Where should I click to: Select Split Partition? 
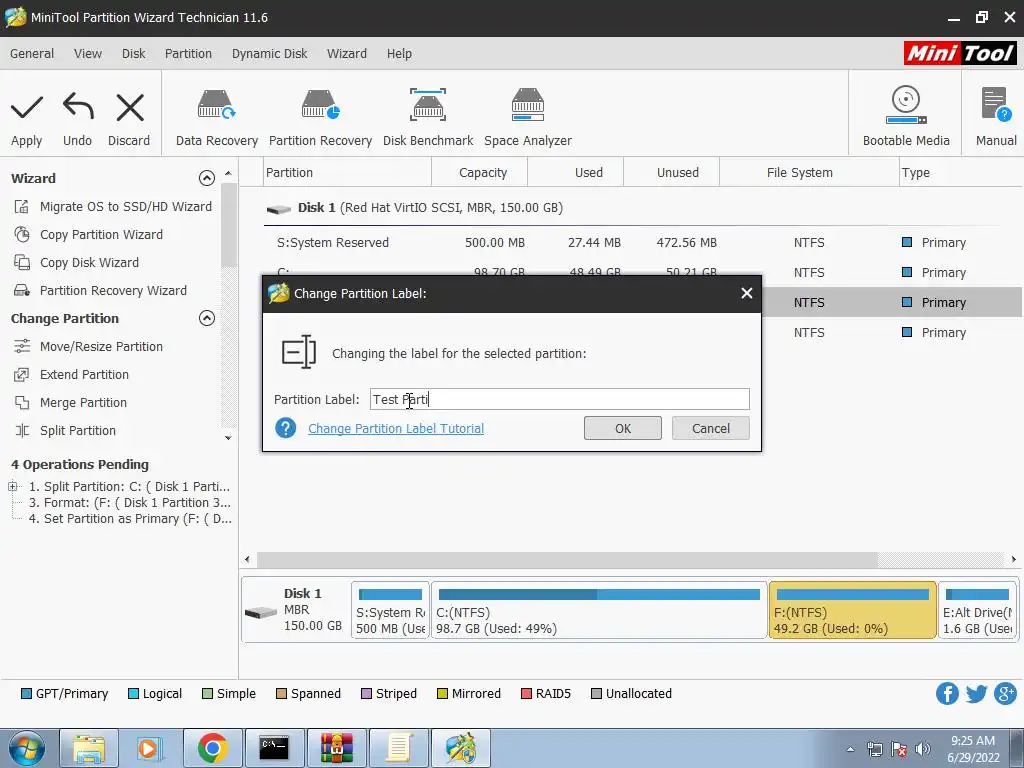(x=65, y=431)
